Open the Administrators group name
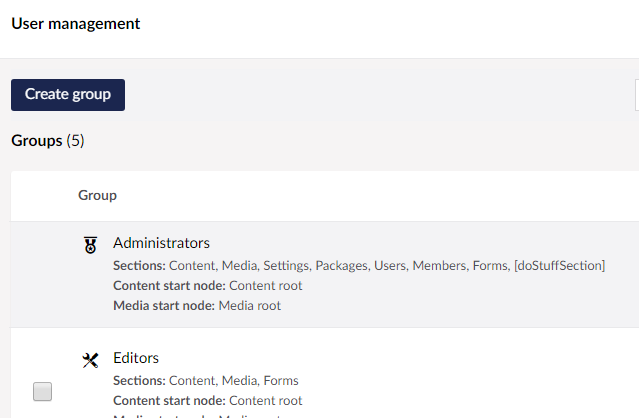 (161, 243)
